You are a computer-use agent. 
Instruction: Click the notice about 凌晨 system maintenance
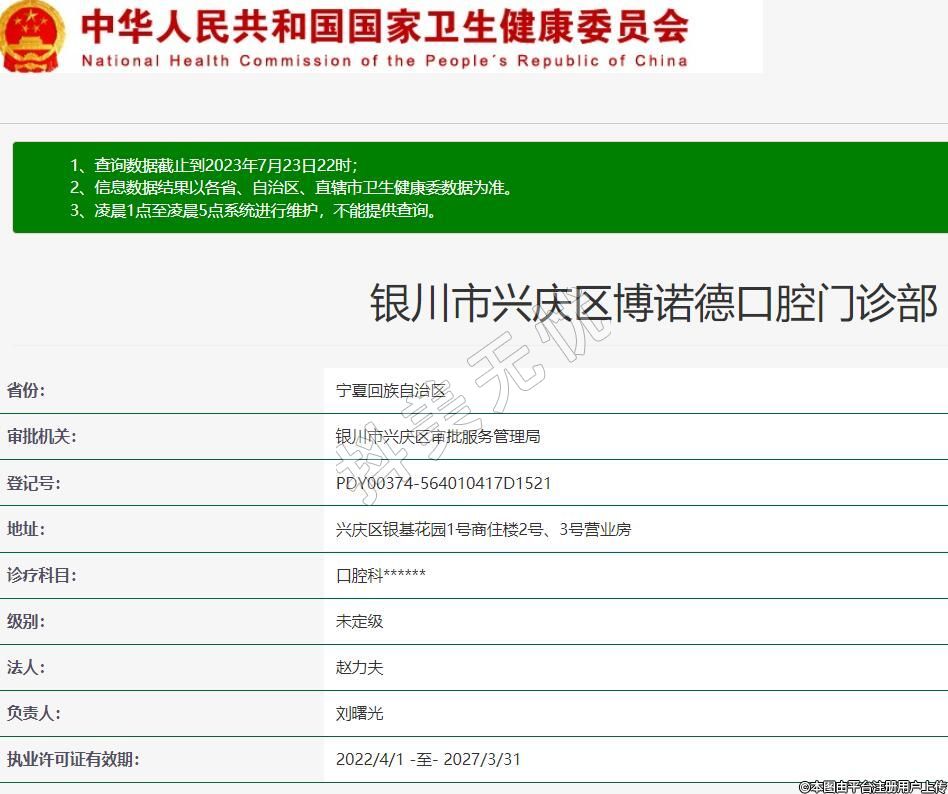point(253,211)
